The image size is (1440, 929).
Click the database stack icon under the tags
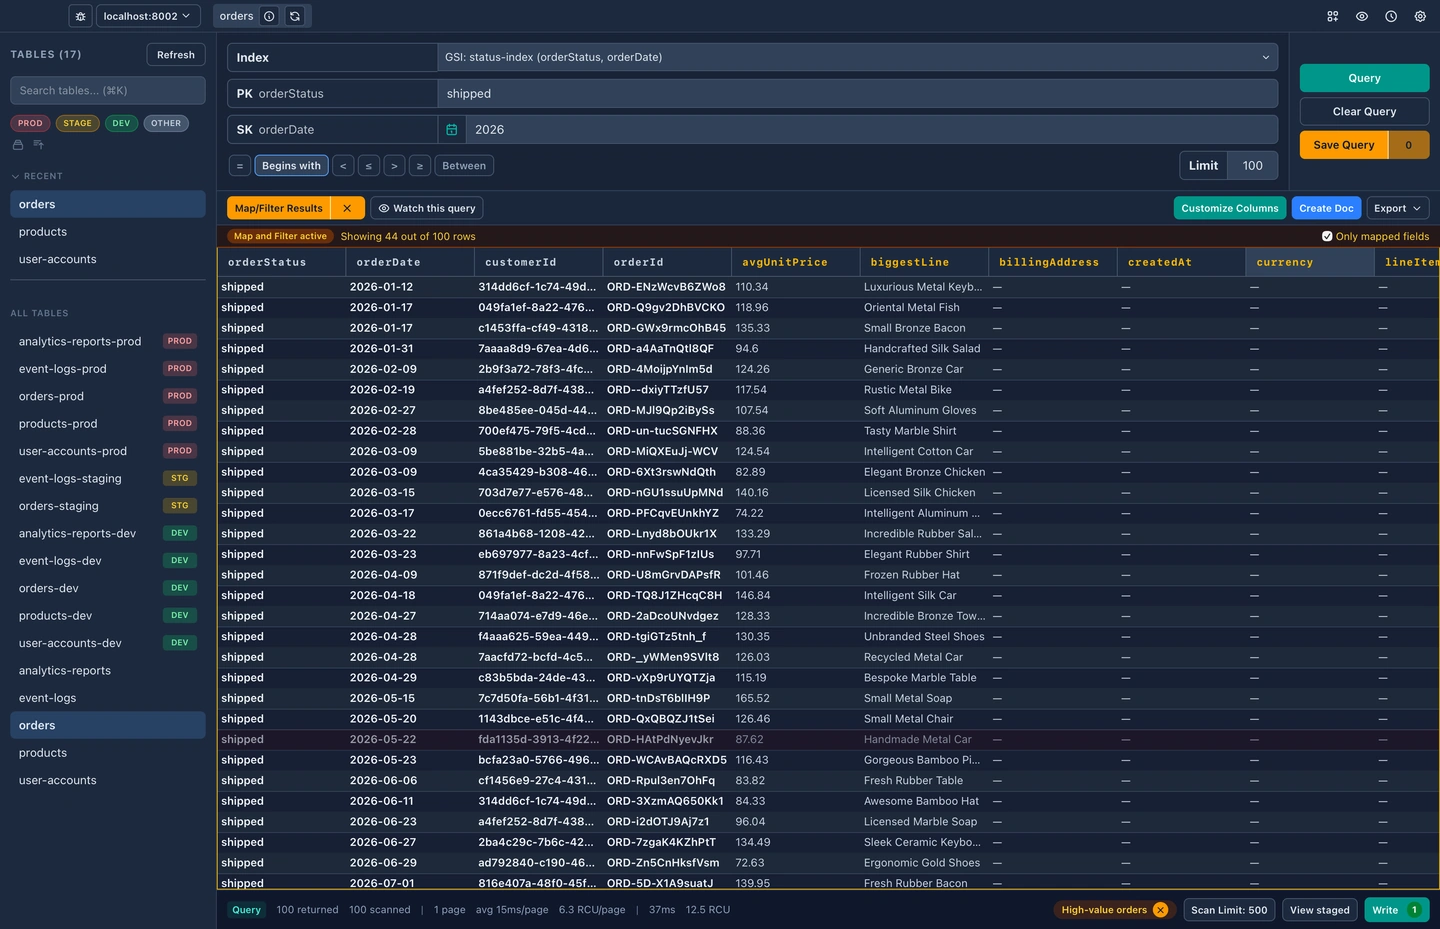pos(18,145)
